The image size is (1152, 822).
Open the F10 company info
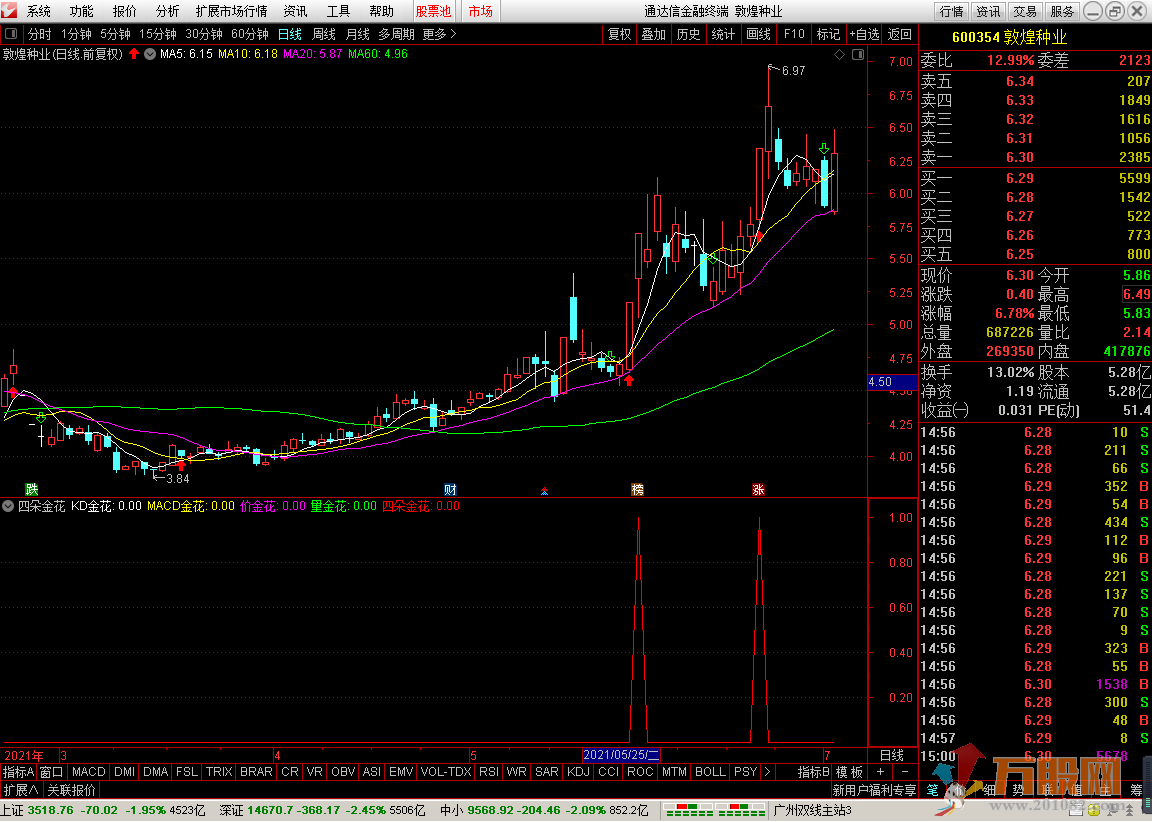(x=794, y=34)
